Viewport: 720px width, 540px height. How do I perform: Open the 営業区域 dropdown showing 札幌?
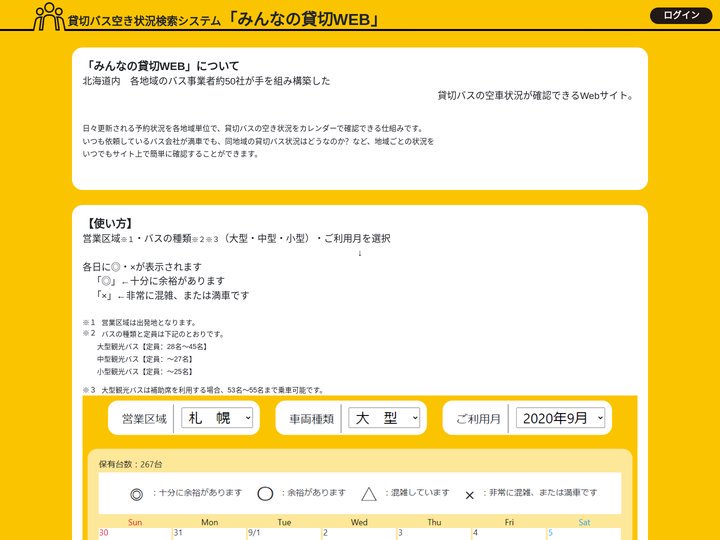(217, 418)
